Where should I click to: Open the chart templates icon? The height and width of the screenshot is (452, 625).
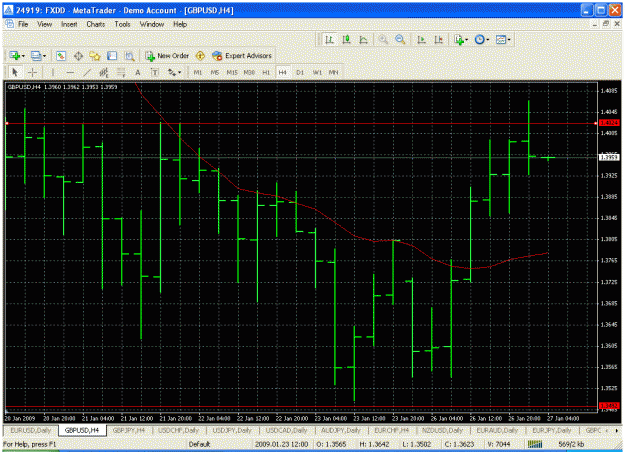tap(501, 39)
